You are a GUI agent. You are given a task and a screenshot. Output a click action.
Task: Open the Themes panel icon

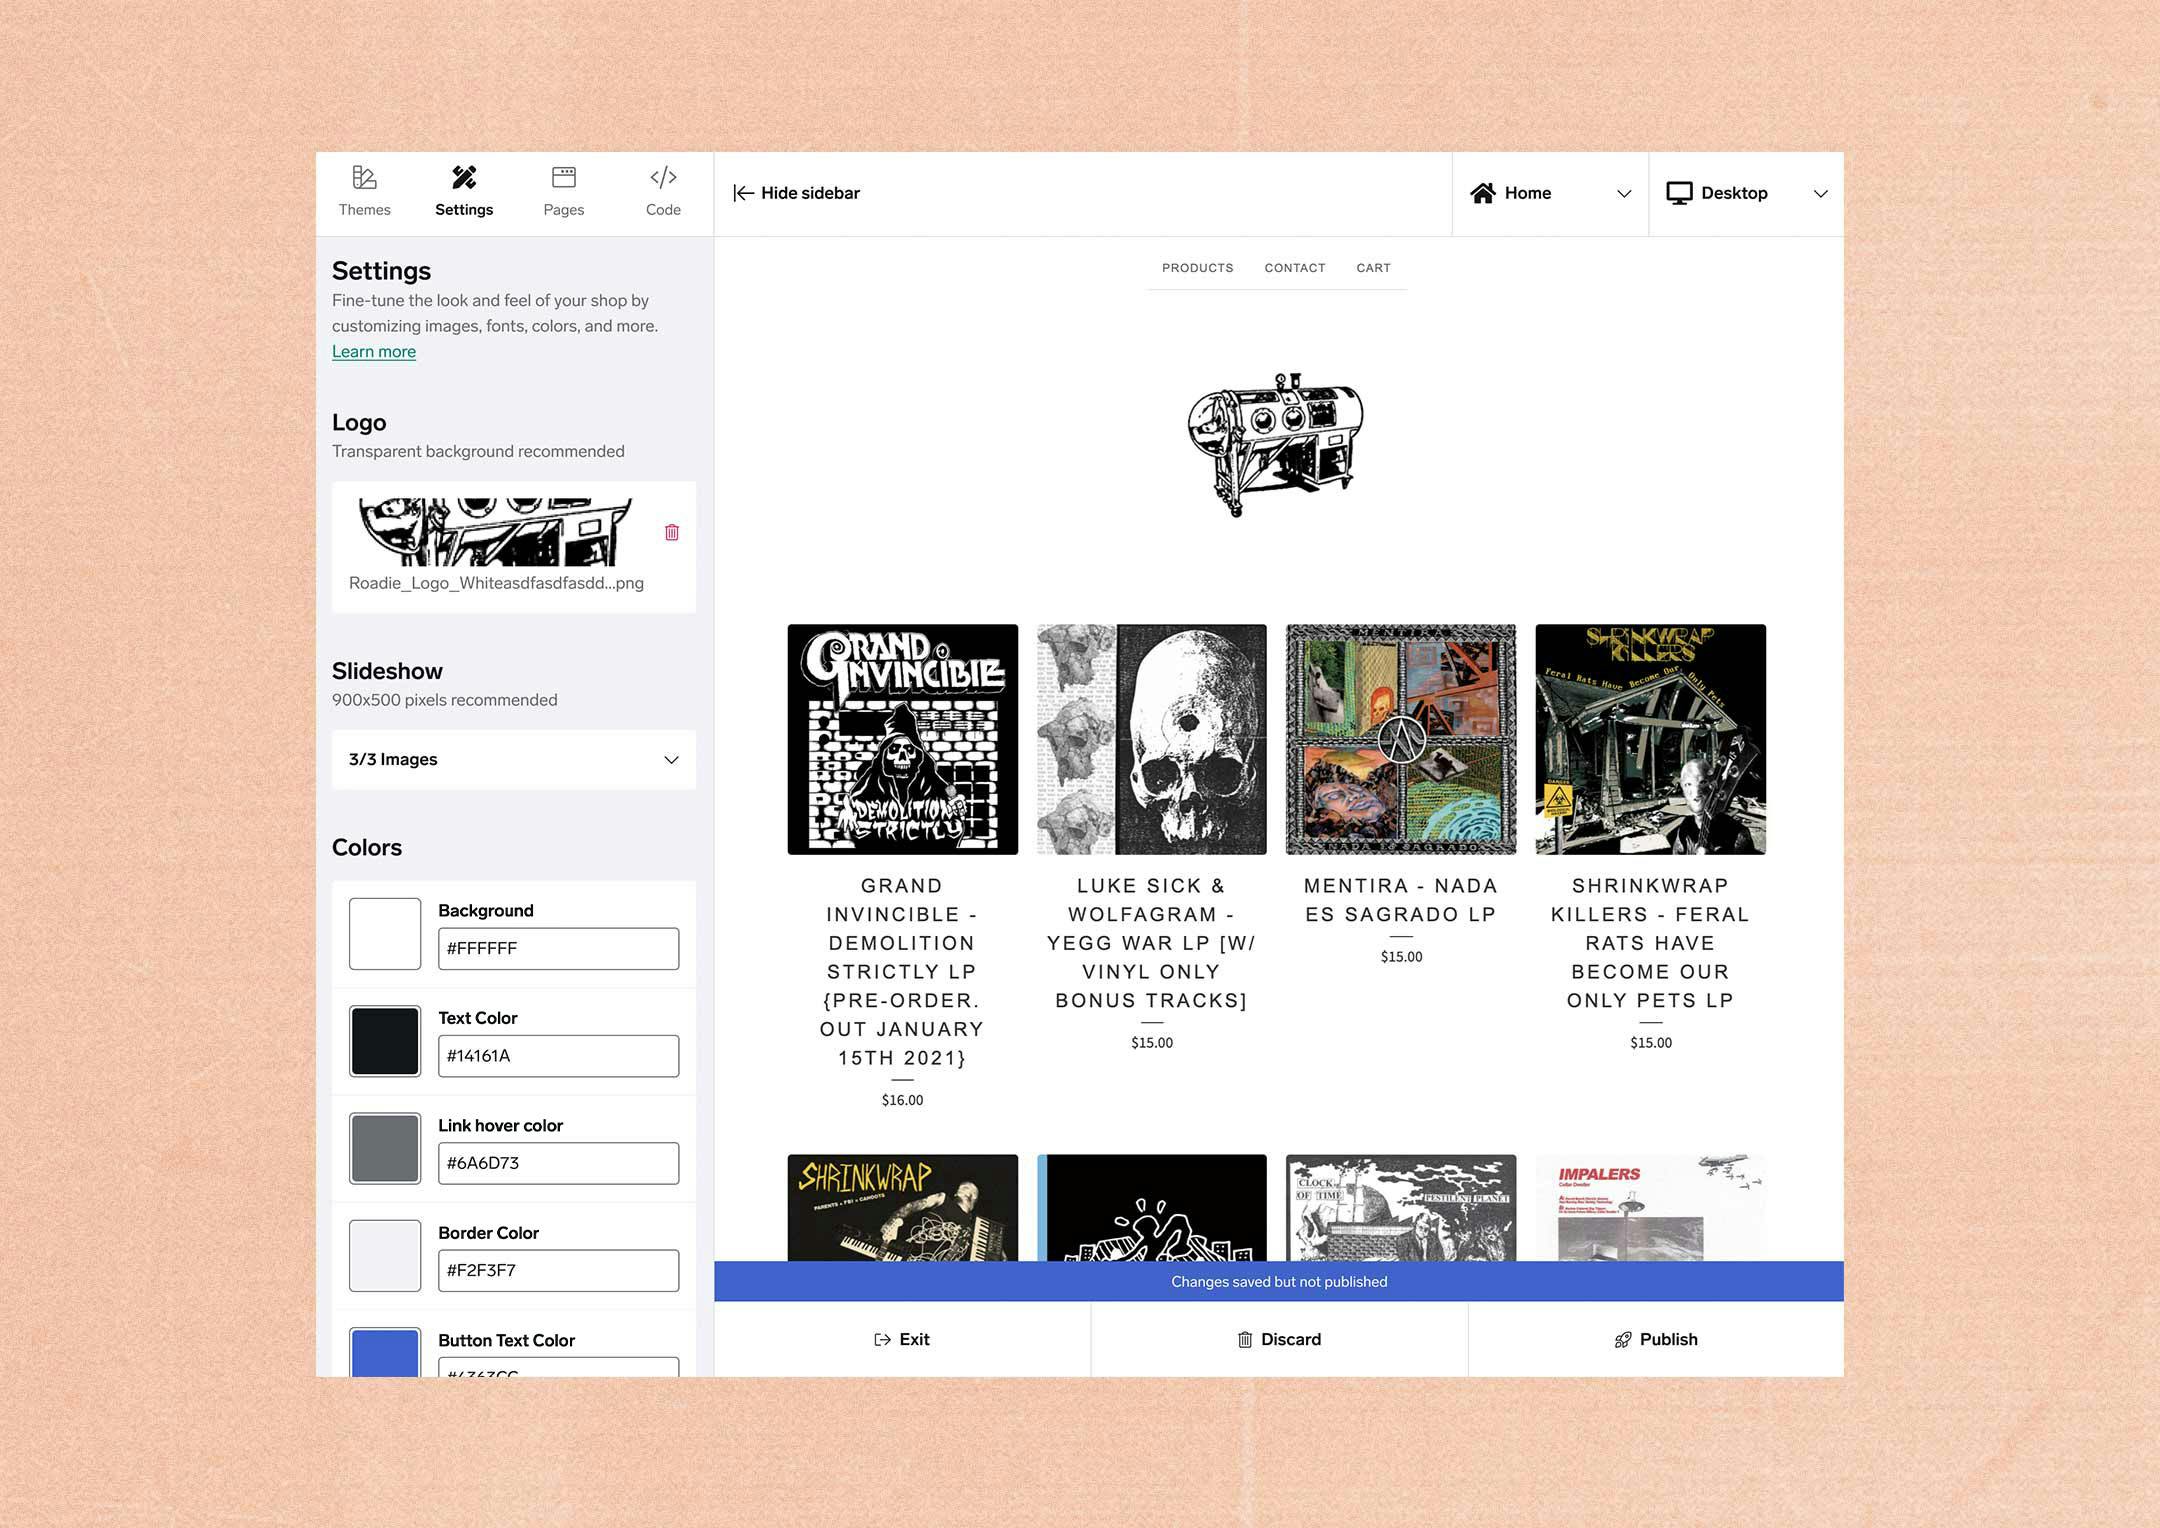(364, 178)
